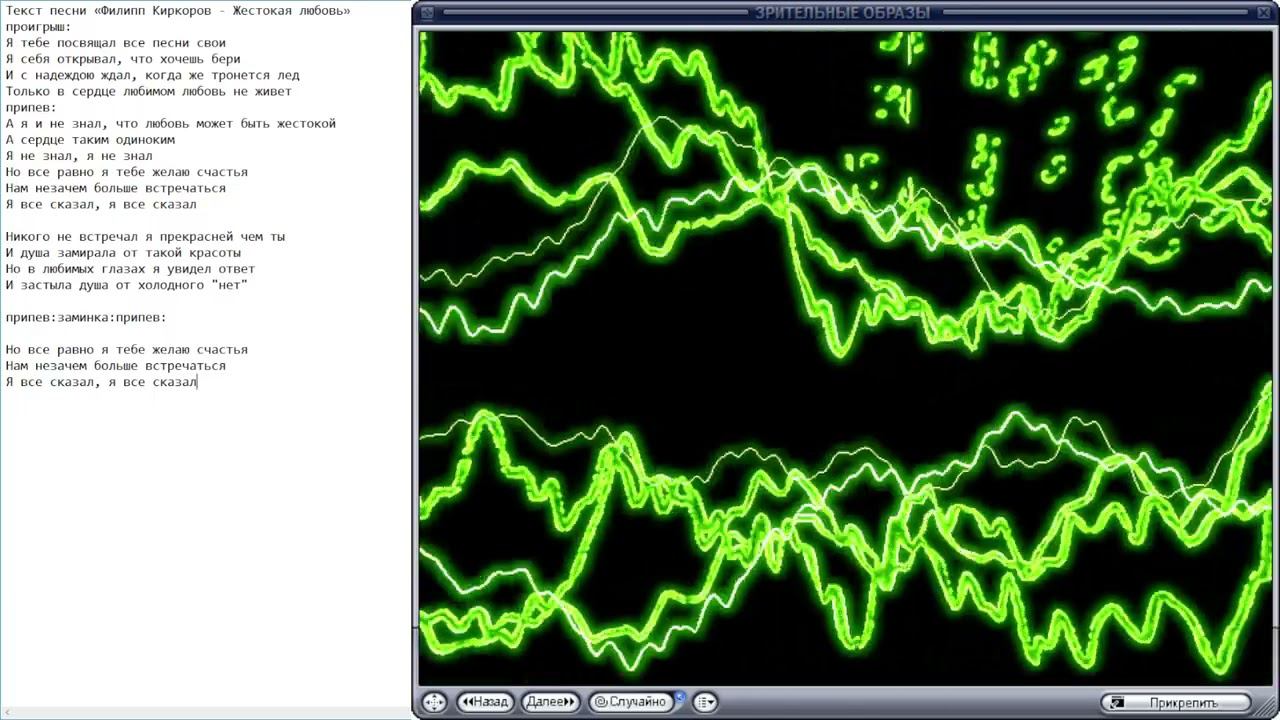Click the window menu icon in the visualizer title bar
This screenshot has width=1280, height=720.
[x=427, y=13]
